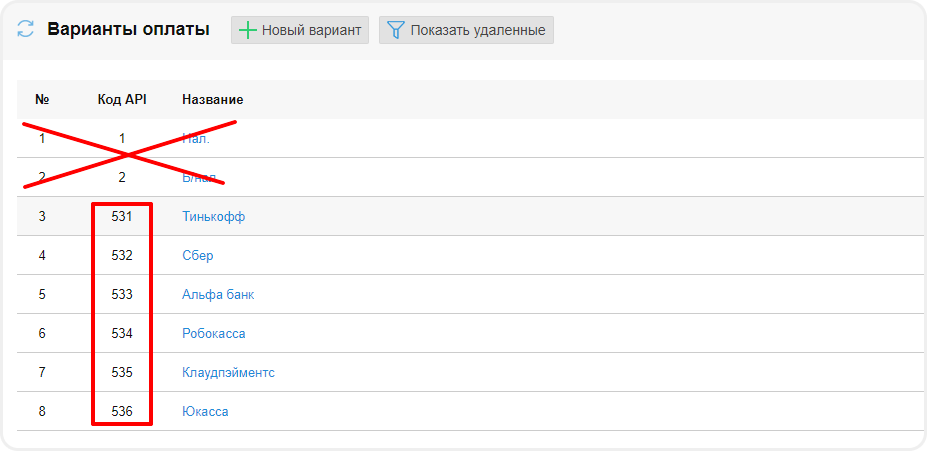Open the Тинькофф payment option link
This screenshot has height=451, width=927.
[213, 217]
